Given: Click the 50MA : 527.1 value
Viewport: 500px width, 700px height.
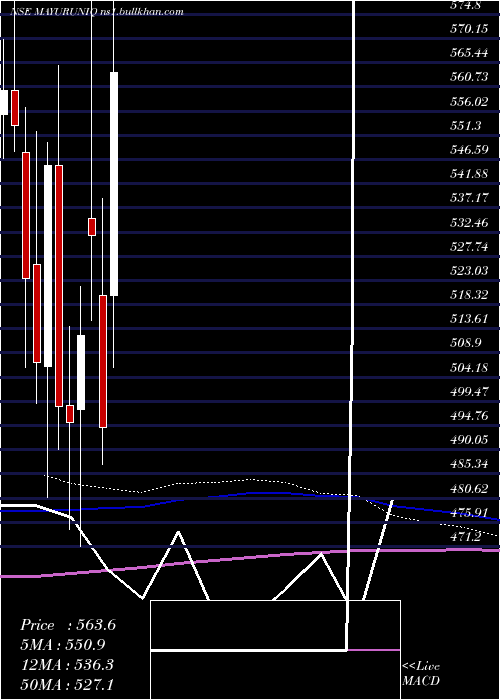Looking at the screenshot, I should point(67,685).
